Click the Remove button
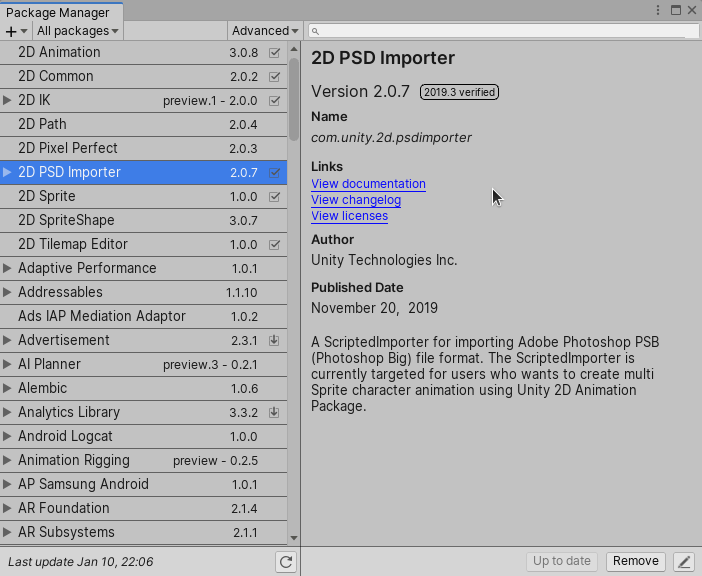The height and width of the screenshot is (576, 702). 635,561
